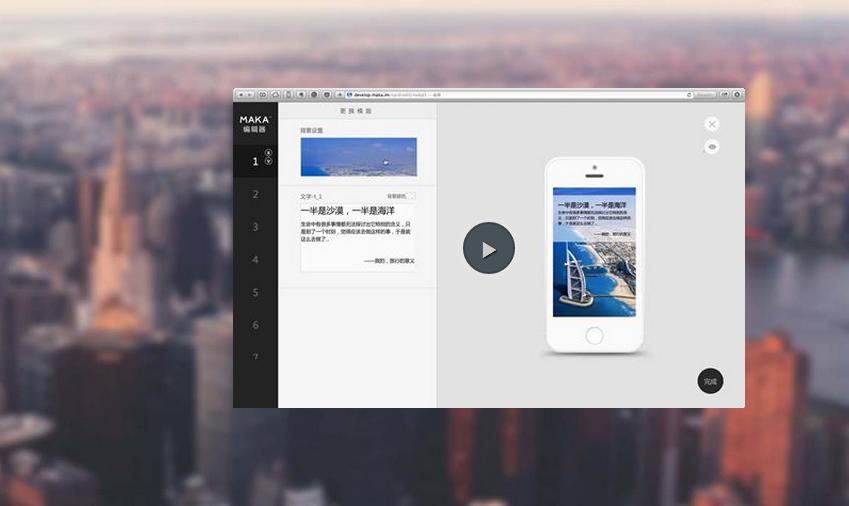Click the large play button

[x=488, y=248]
